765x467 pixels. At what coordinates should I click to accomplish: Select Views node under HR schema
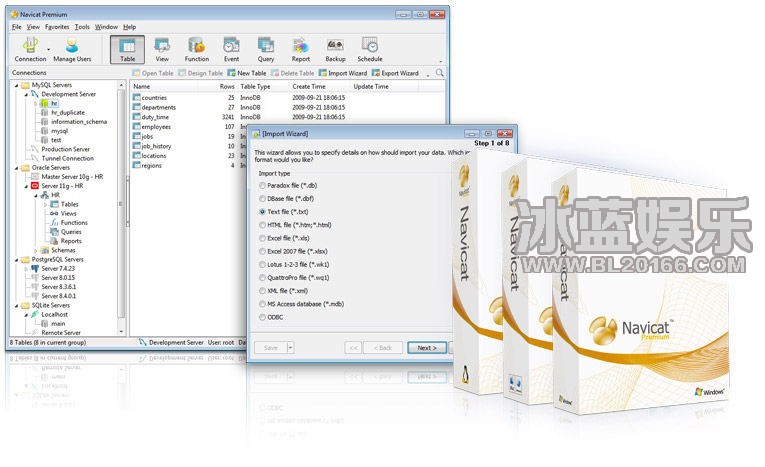pos(63,214)
